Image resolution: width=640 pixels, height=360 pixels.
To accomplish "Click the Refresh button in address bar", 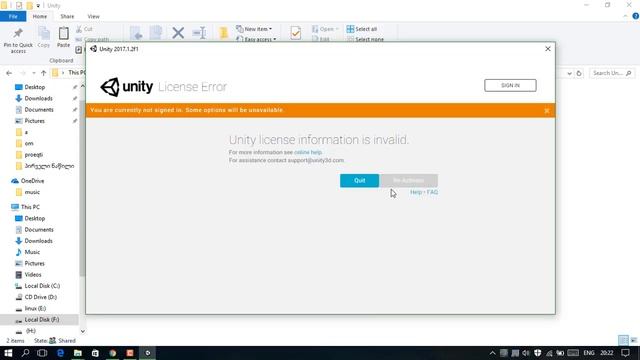I will [579, 73].
